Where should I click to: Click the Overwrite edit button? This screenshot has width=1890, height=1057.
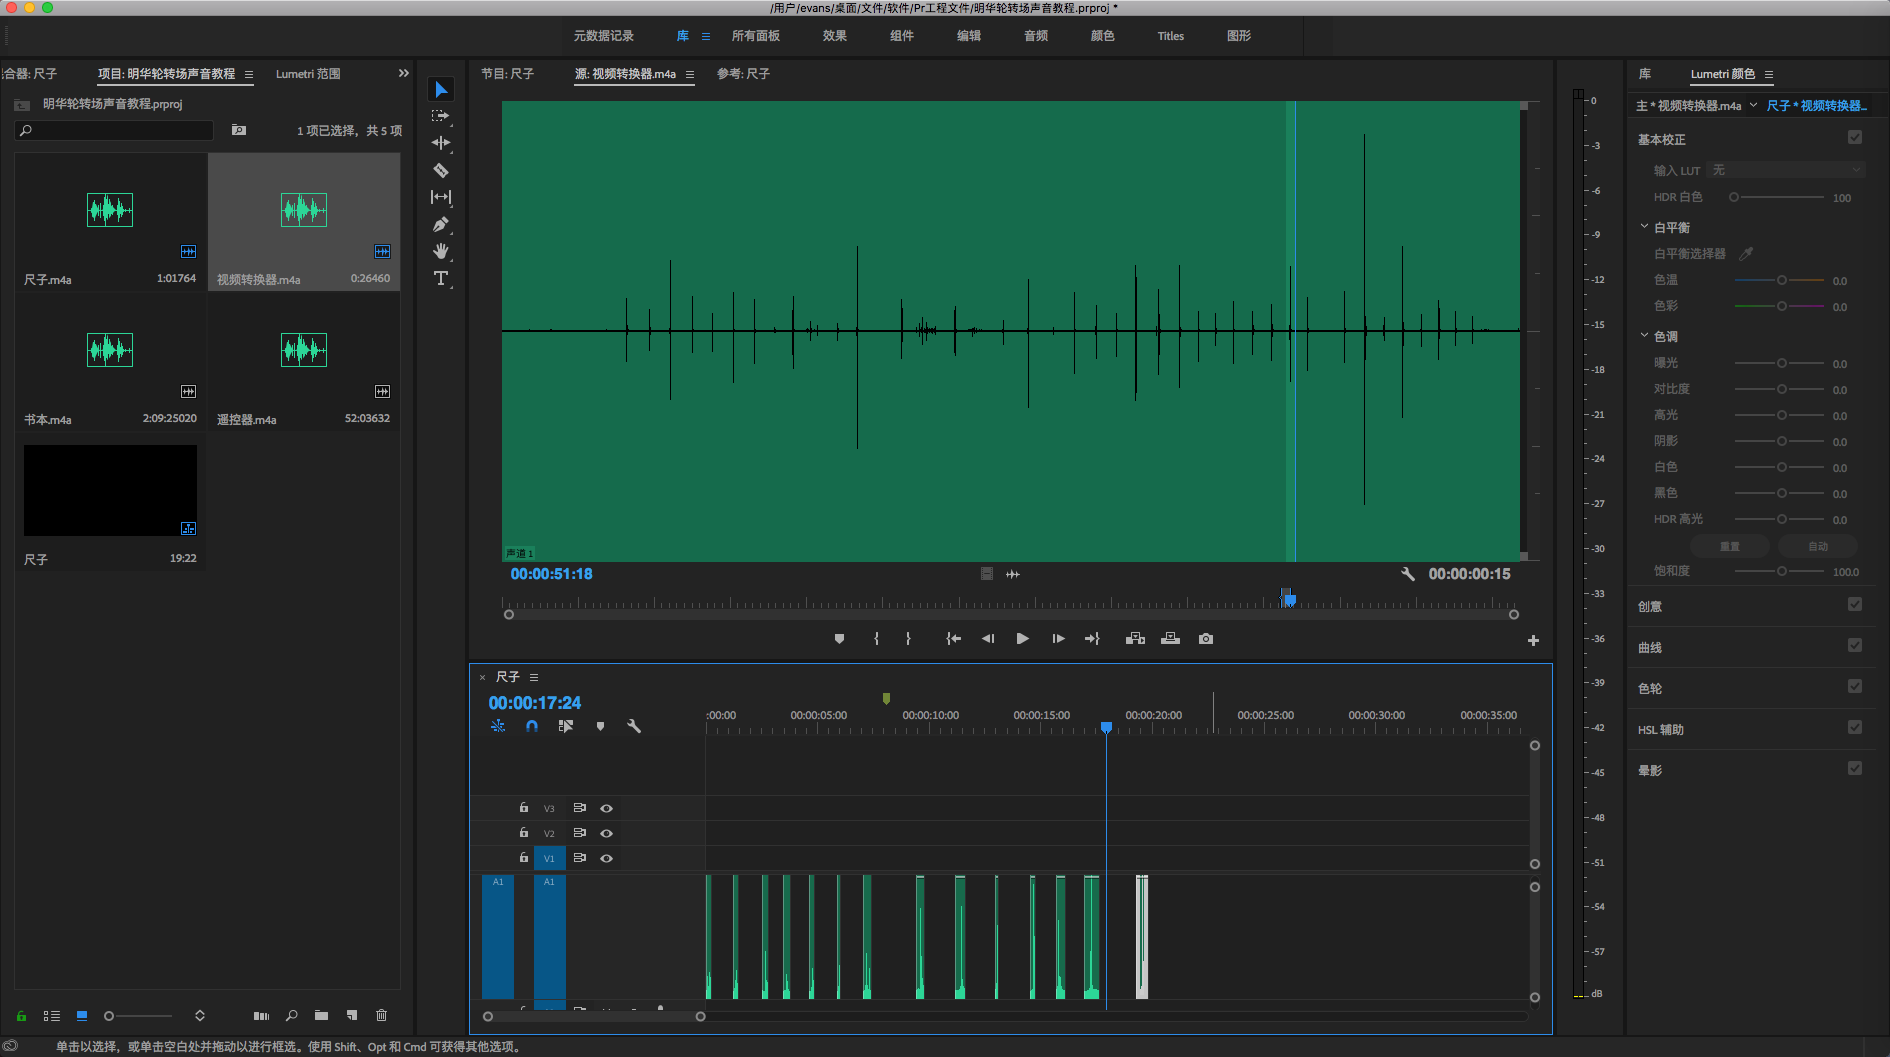point(1170,639)
